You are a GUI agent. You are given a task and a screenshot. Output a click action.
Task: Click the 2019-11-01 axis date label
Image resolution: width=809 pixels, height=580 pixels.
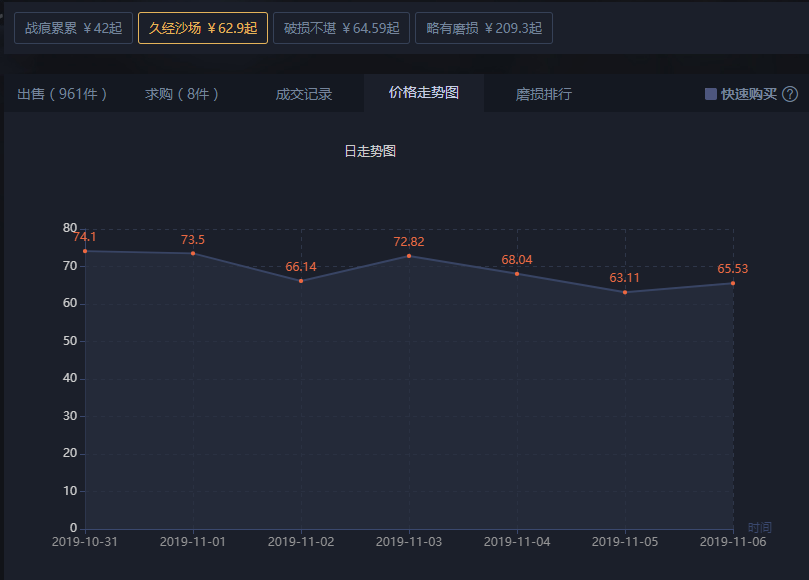point(193,542)
